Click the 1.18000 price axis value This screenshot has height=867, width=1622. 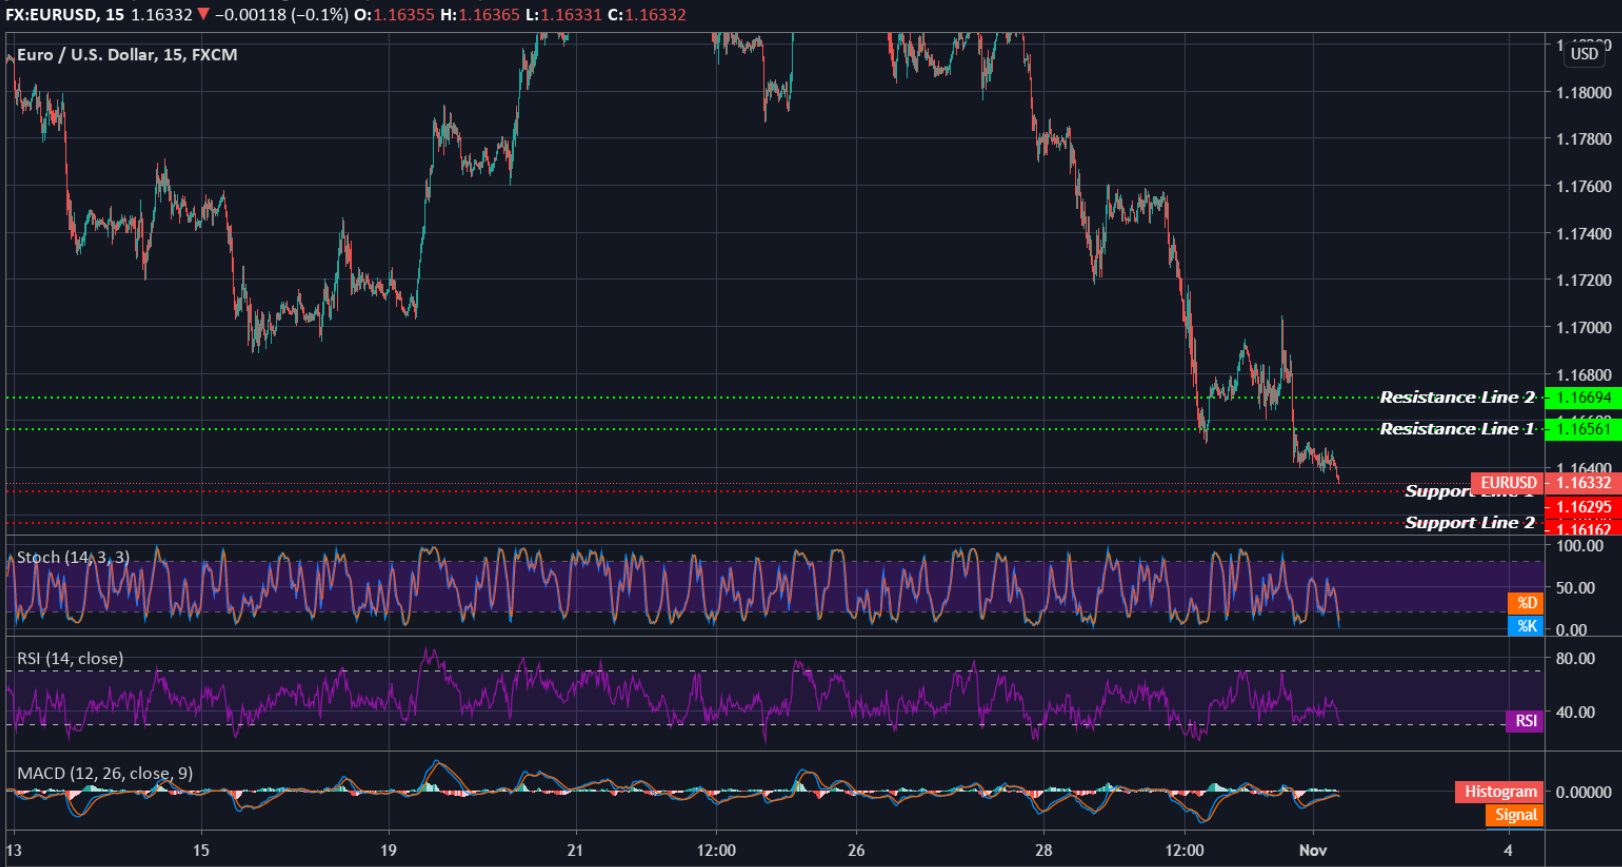(x=1584, y=93)
